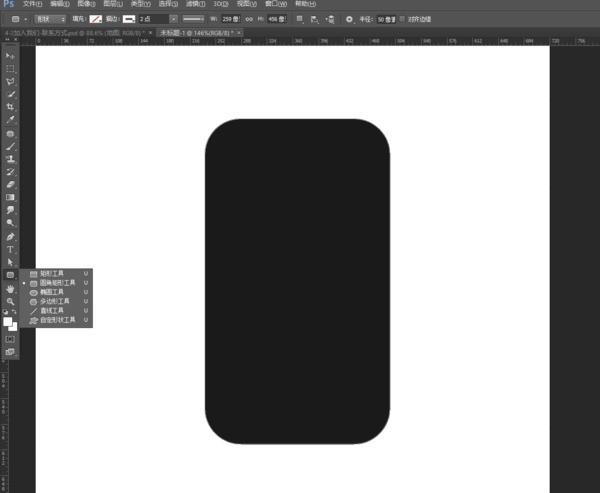Screen dimensions: 600x493
Task: Select the Move tool
Action: pyautogui.click(x=11, y=55)
